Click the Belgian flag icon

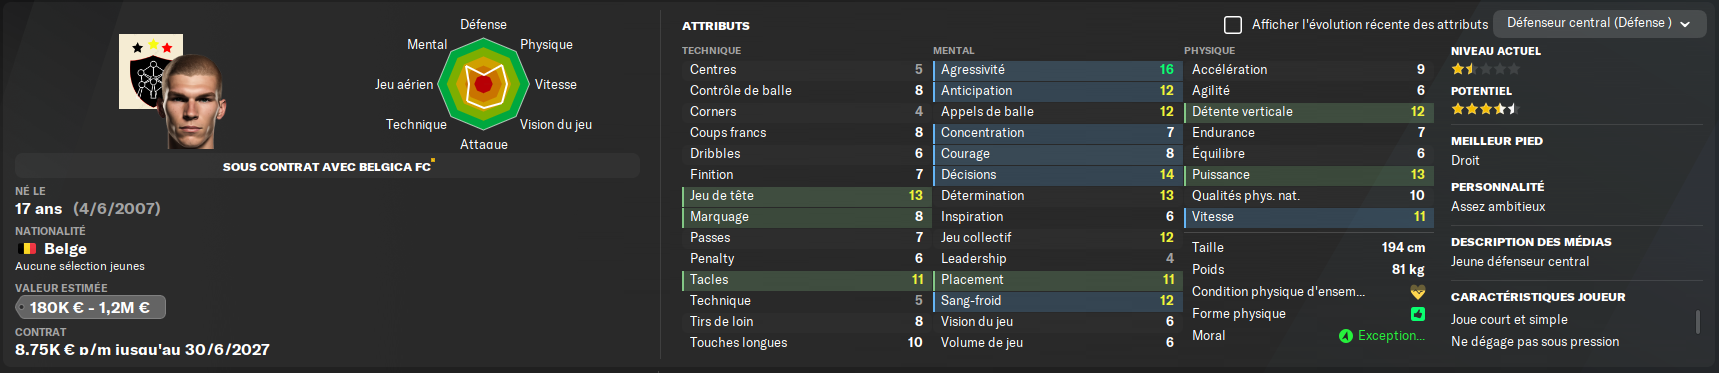click(27, 249)
